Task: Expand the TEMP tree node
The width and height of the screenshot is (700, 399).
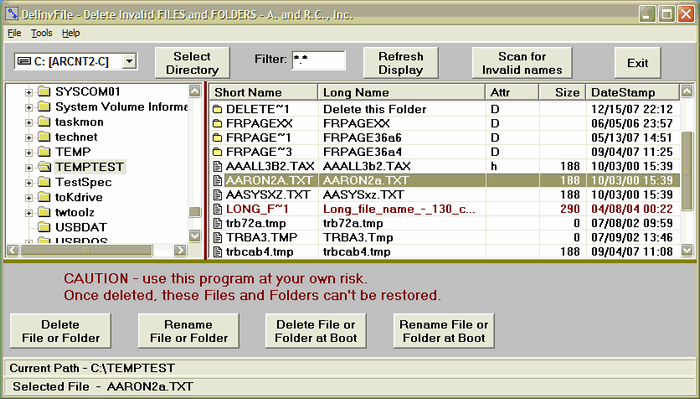Action: (x=29, y=153)
